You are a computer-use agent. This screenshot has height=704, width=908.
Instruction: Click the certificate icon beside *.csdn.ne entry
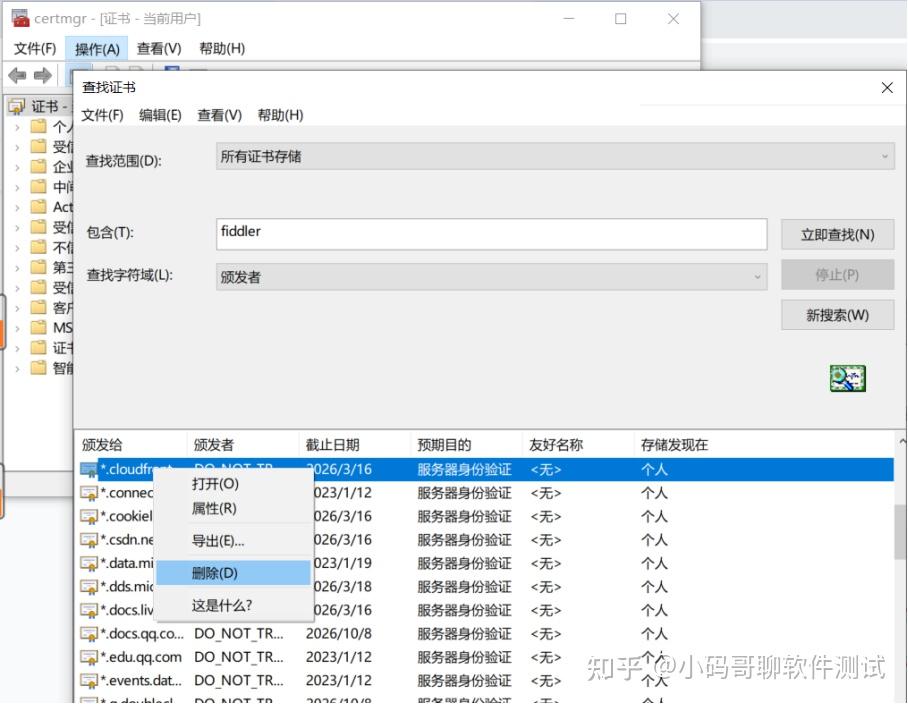tap(87, 540)
